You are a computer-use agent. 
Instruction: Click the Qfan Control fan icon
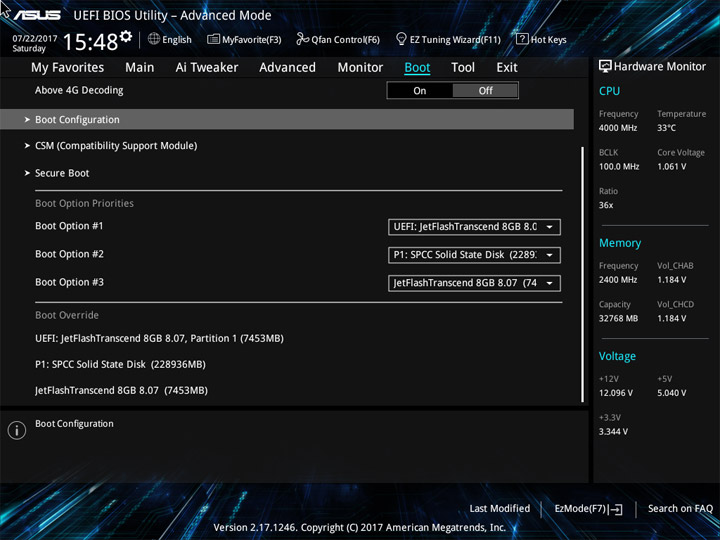pyautogui.click(x=302, y=39)
